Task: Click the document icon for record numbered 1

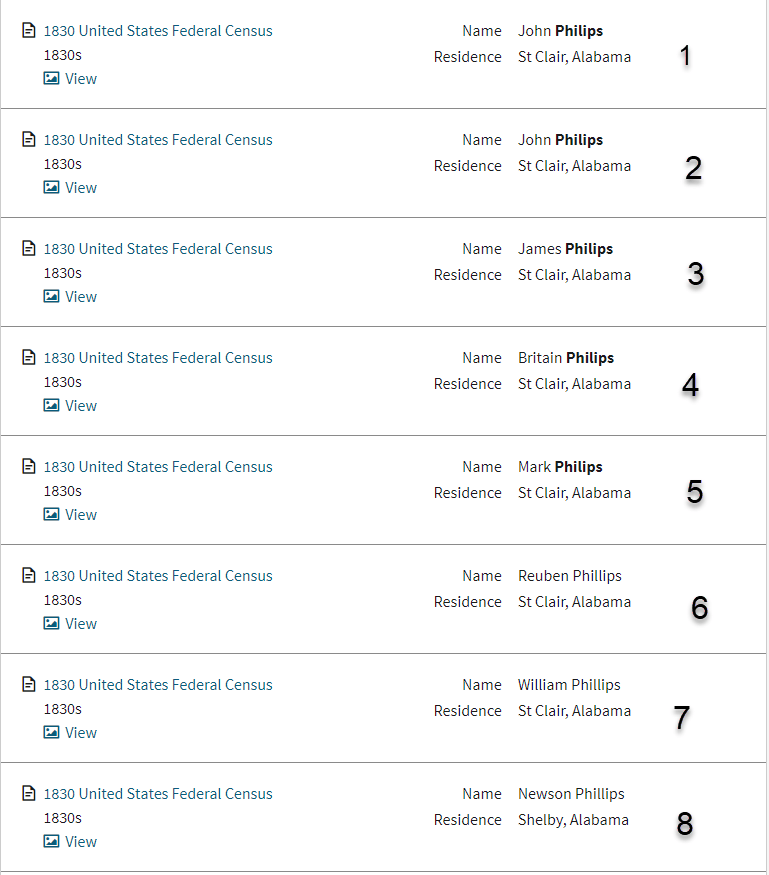Action: point(29,31)
